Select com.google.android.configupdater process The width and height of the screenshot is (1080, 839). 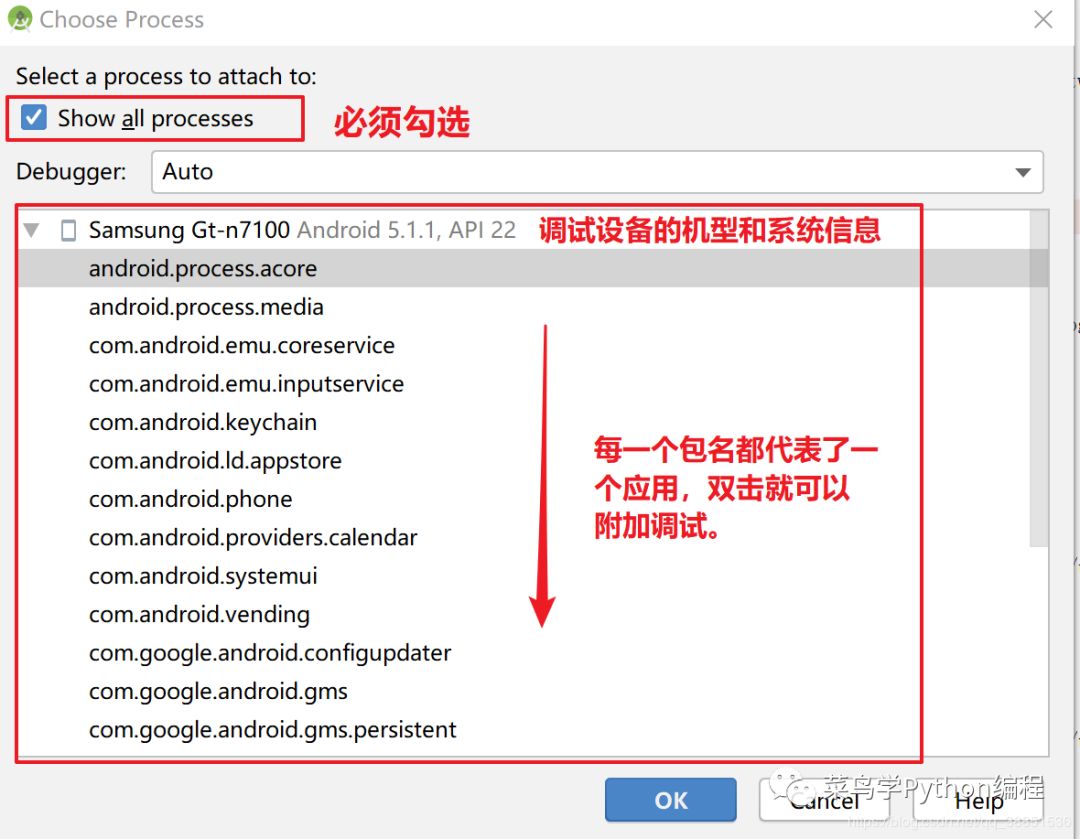tap(523, 653)
